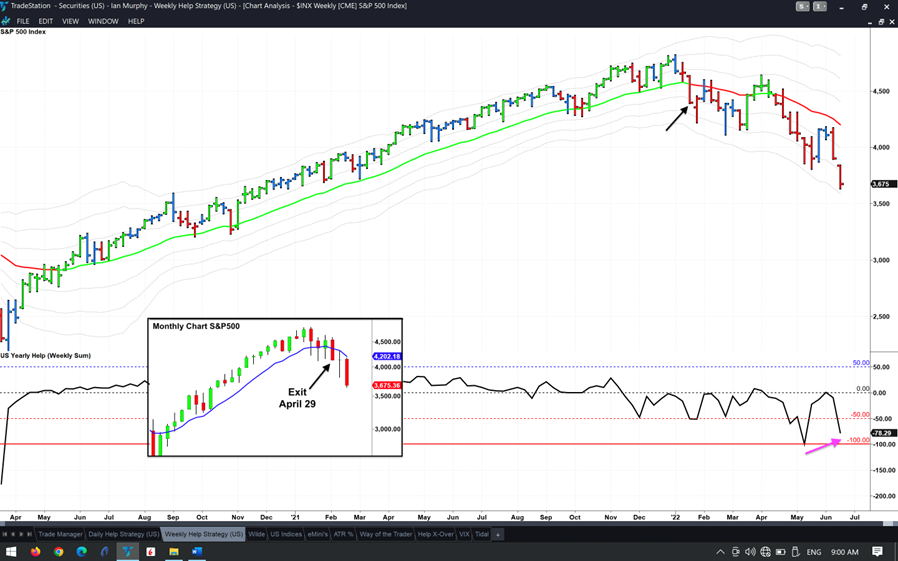Click the TradeStation logo icon in menu bar
The image size is (898, 561).
tap(7, 21)
